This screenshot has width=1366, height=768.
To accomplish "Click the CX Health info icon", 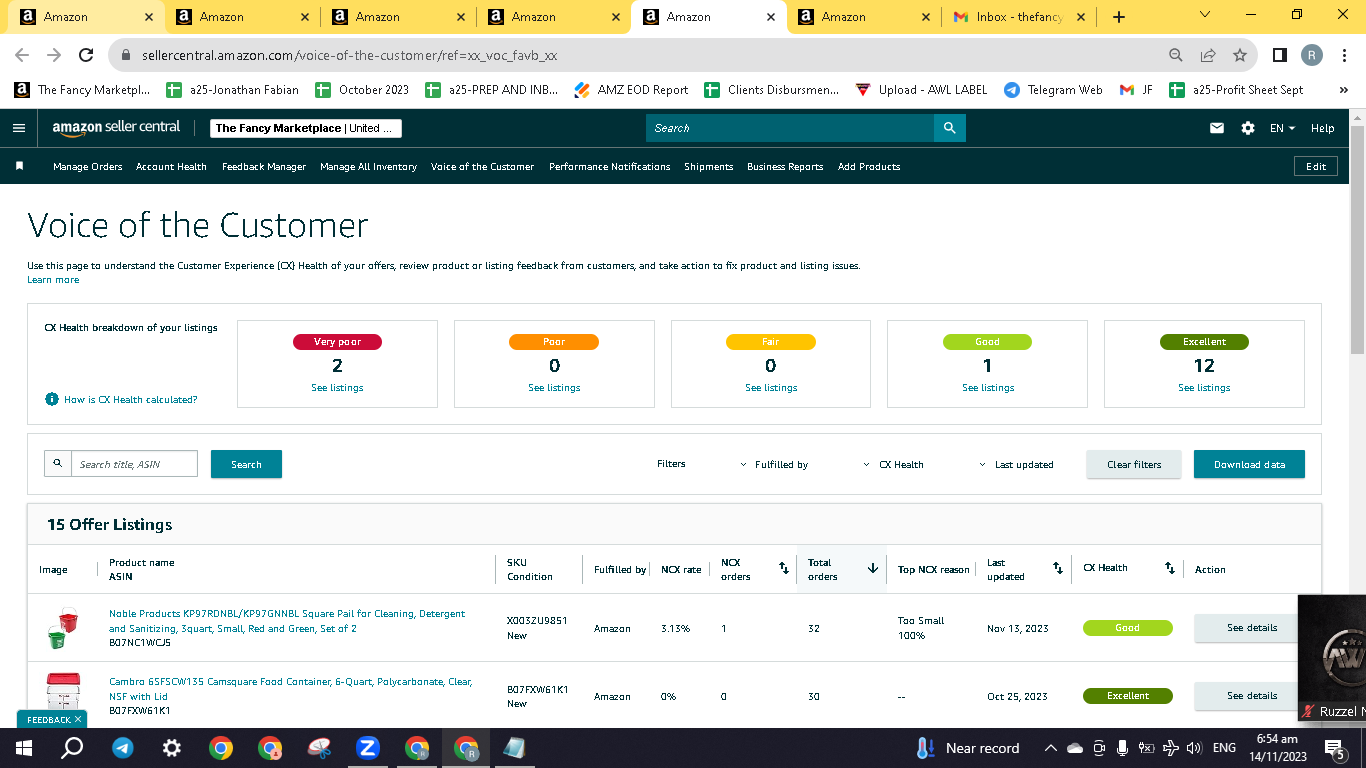I will point(52,399).
